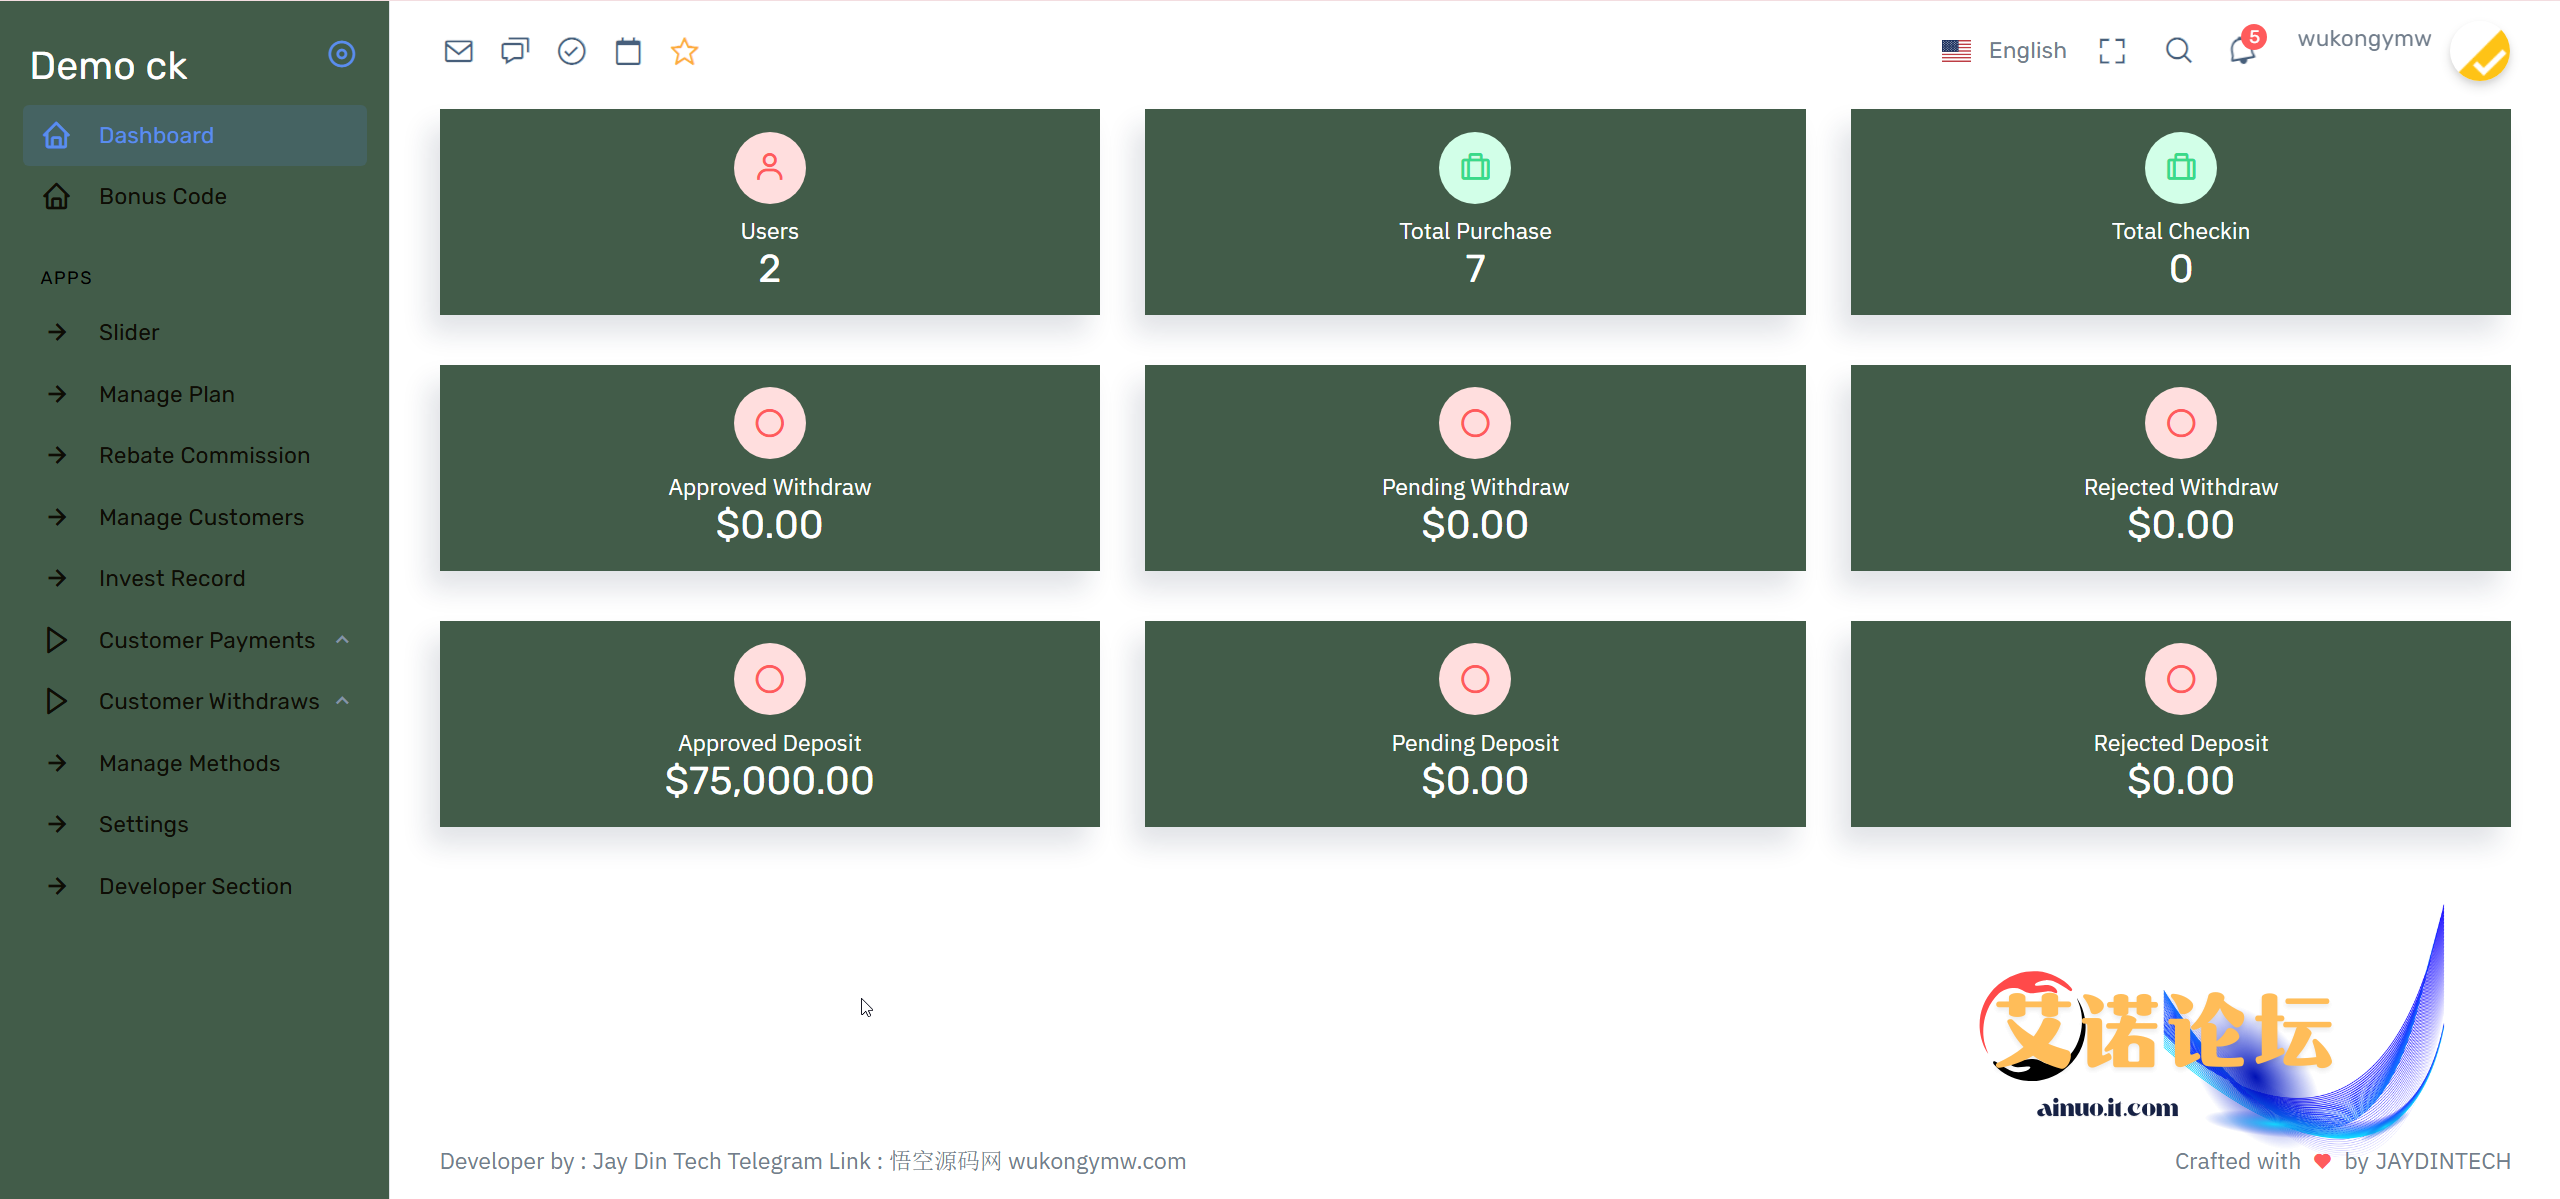Go to Bonus Code in sidebar
The image size is (2560, 1199).
163,196
